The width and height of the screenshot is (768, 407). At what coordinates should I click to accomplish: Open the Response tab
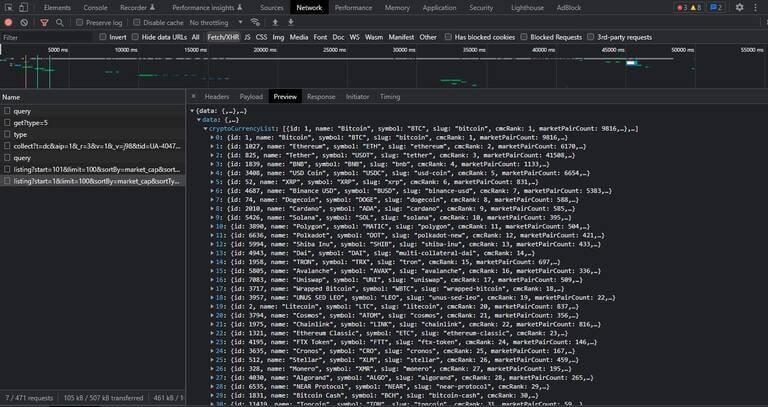coord(321,96)
